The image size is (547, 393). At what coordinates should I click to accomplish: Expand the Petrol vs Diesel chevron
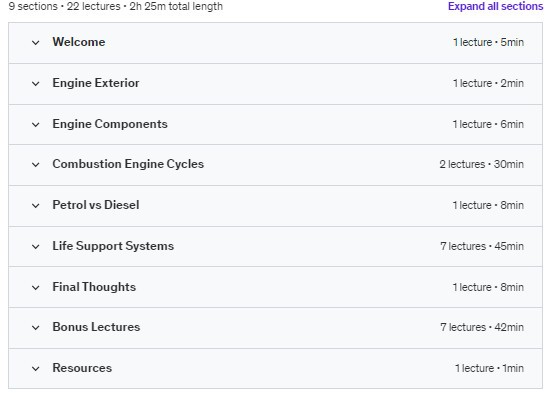tap(36, 206)
